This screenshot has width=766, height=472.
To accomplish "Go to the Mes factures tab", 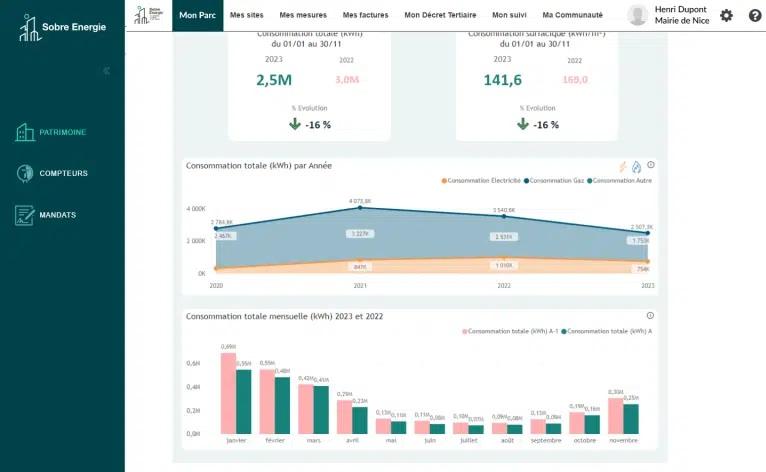I will click(364, 15).
